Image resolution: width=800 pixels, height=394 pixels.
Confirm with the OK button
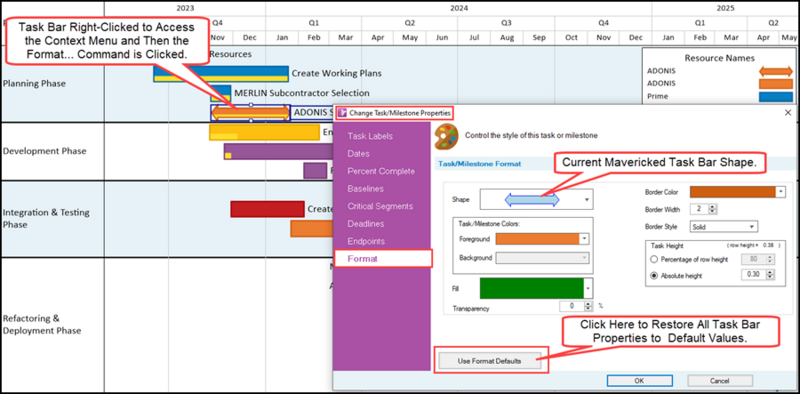(639, 381)
